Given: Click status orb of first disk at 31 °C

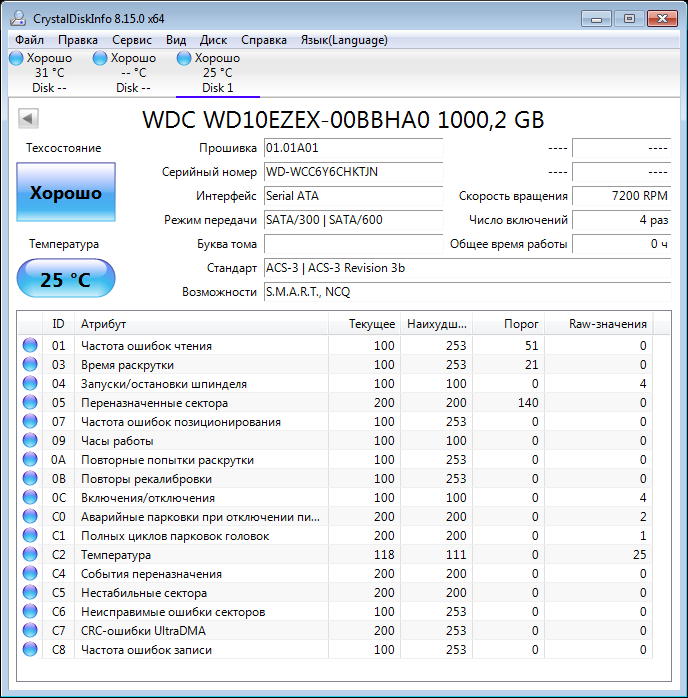Looking at the screenshot, I should 16,58.
